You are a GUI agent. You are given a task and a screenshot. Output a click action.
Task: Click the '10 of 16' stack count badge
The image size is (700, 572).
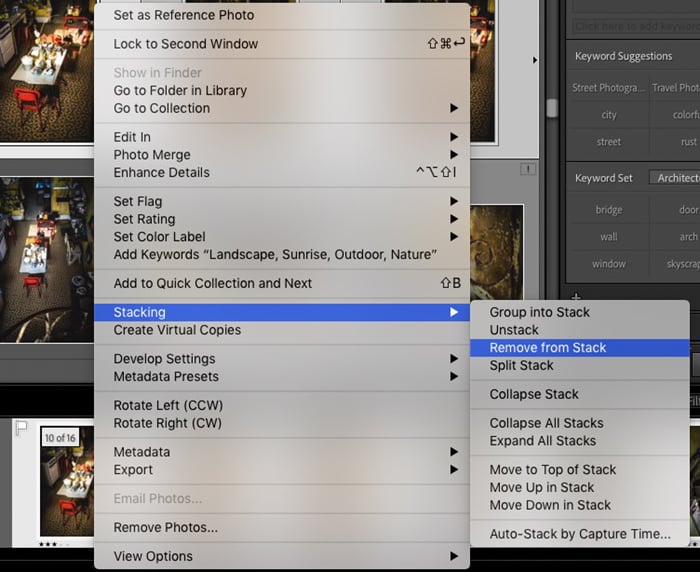pos(60,438)
